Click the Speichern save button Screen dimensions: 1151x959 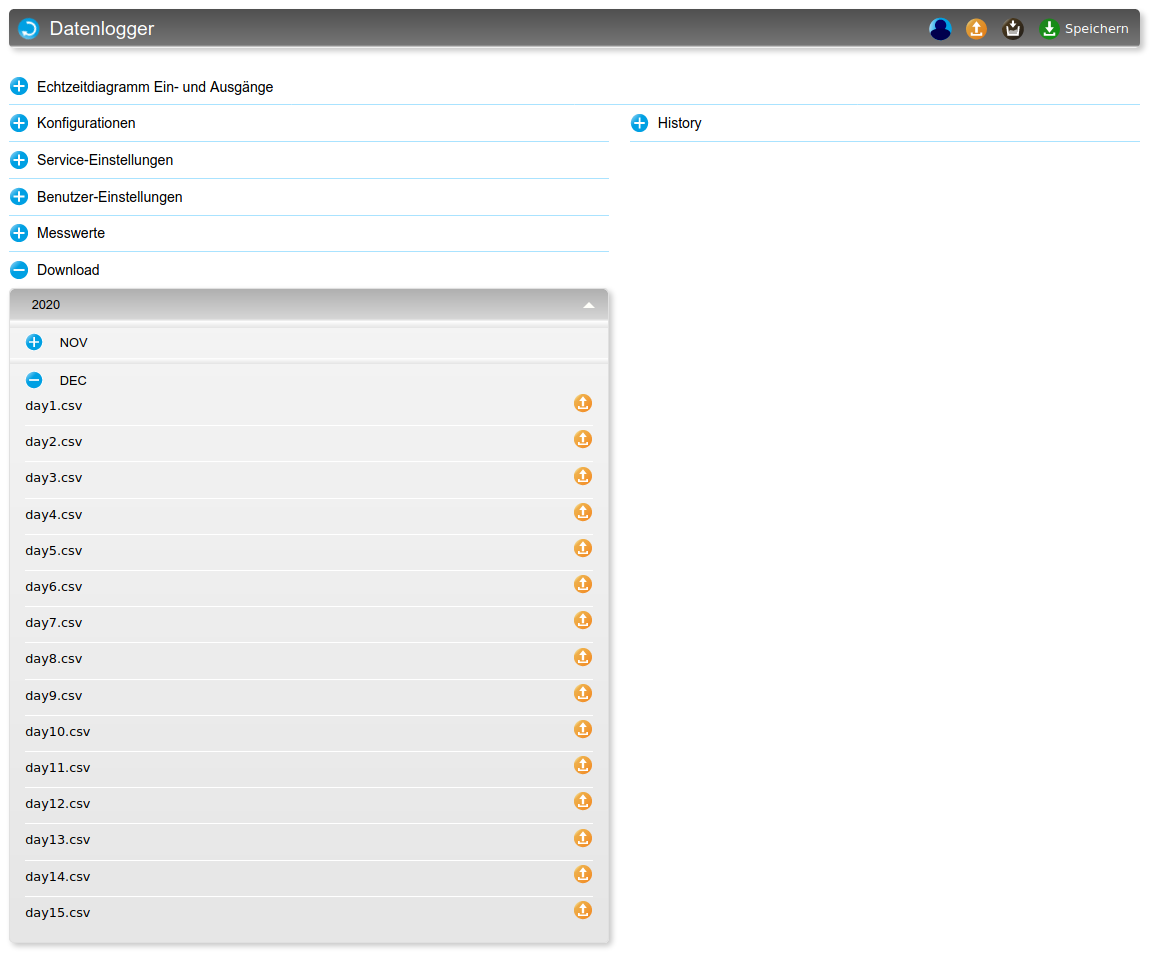pos(1084,29)
